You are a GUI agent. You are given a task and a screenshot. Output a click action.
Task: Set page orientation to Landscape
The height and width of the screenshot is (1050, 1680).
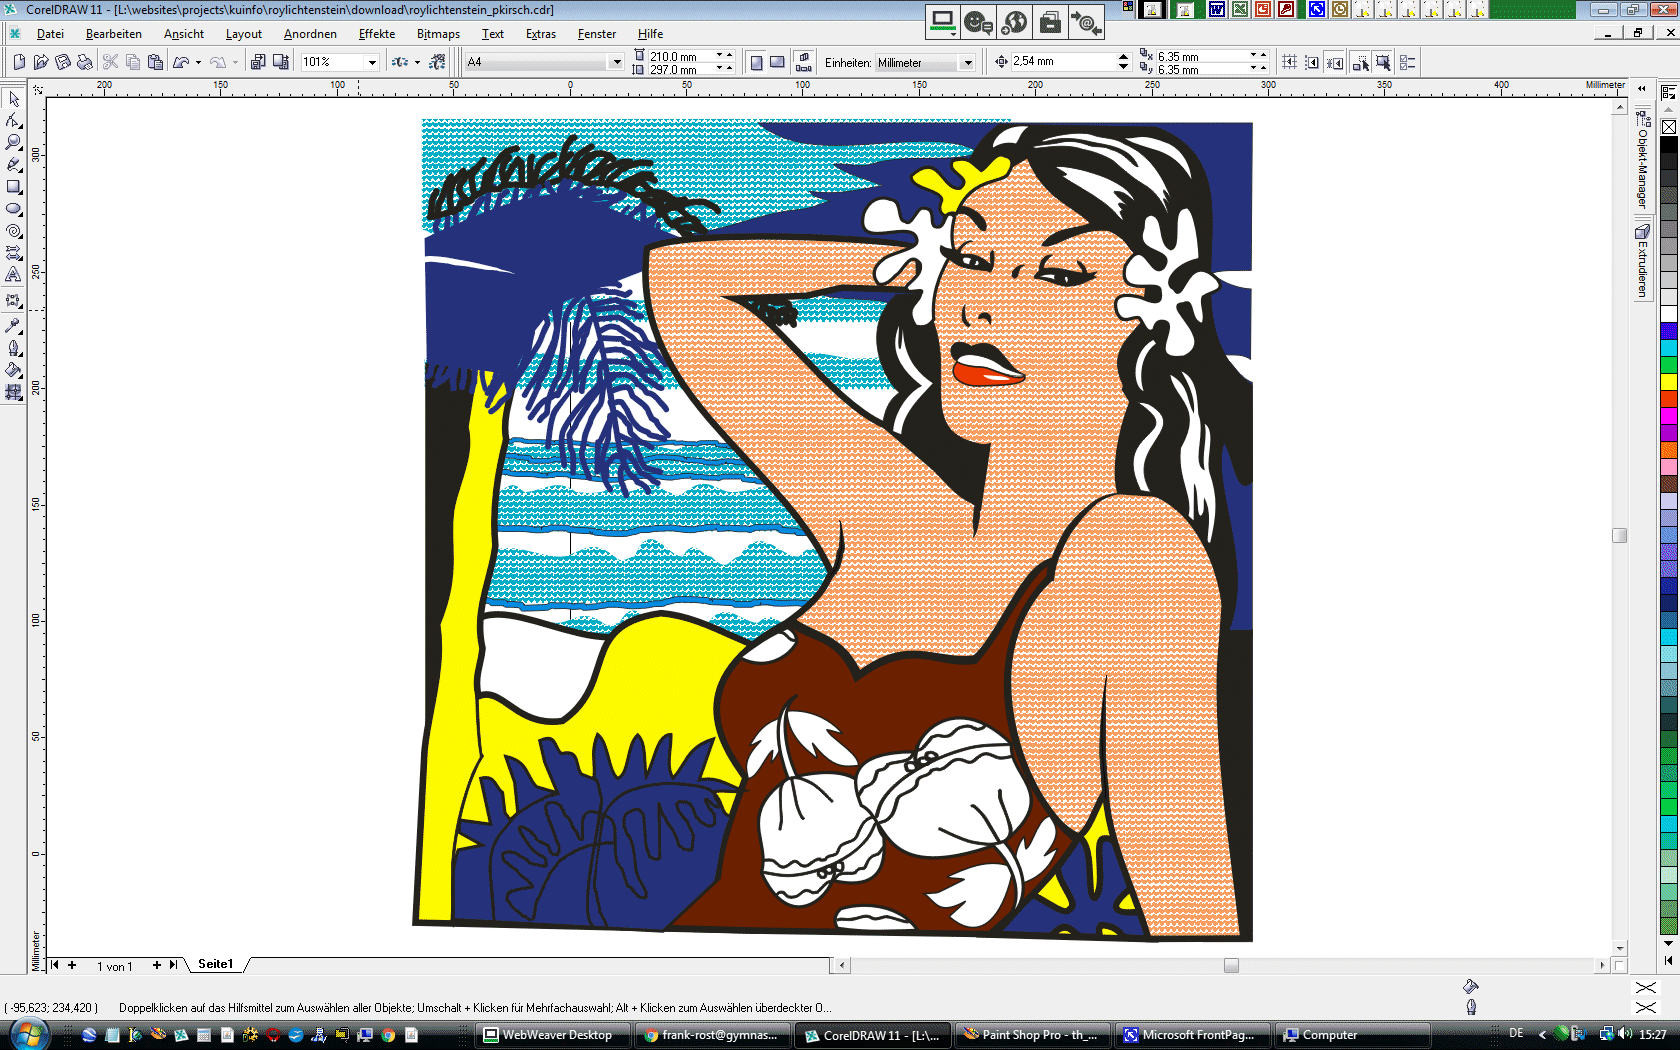coord(777,62)
